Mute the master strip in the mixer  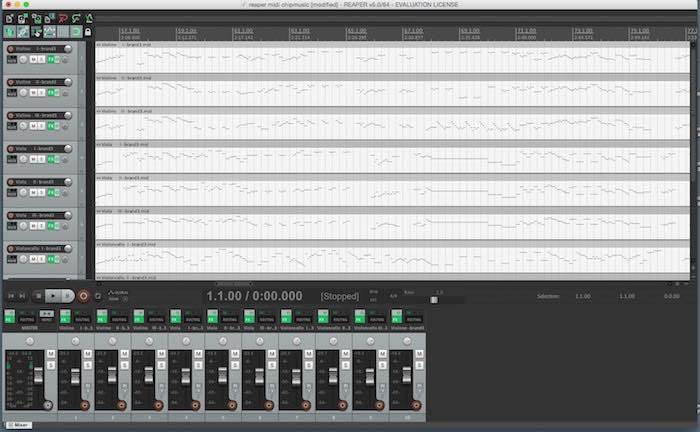(51, 354)
